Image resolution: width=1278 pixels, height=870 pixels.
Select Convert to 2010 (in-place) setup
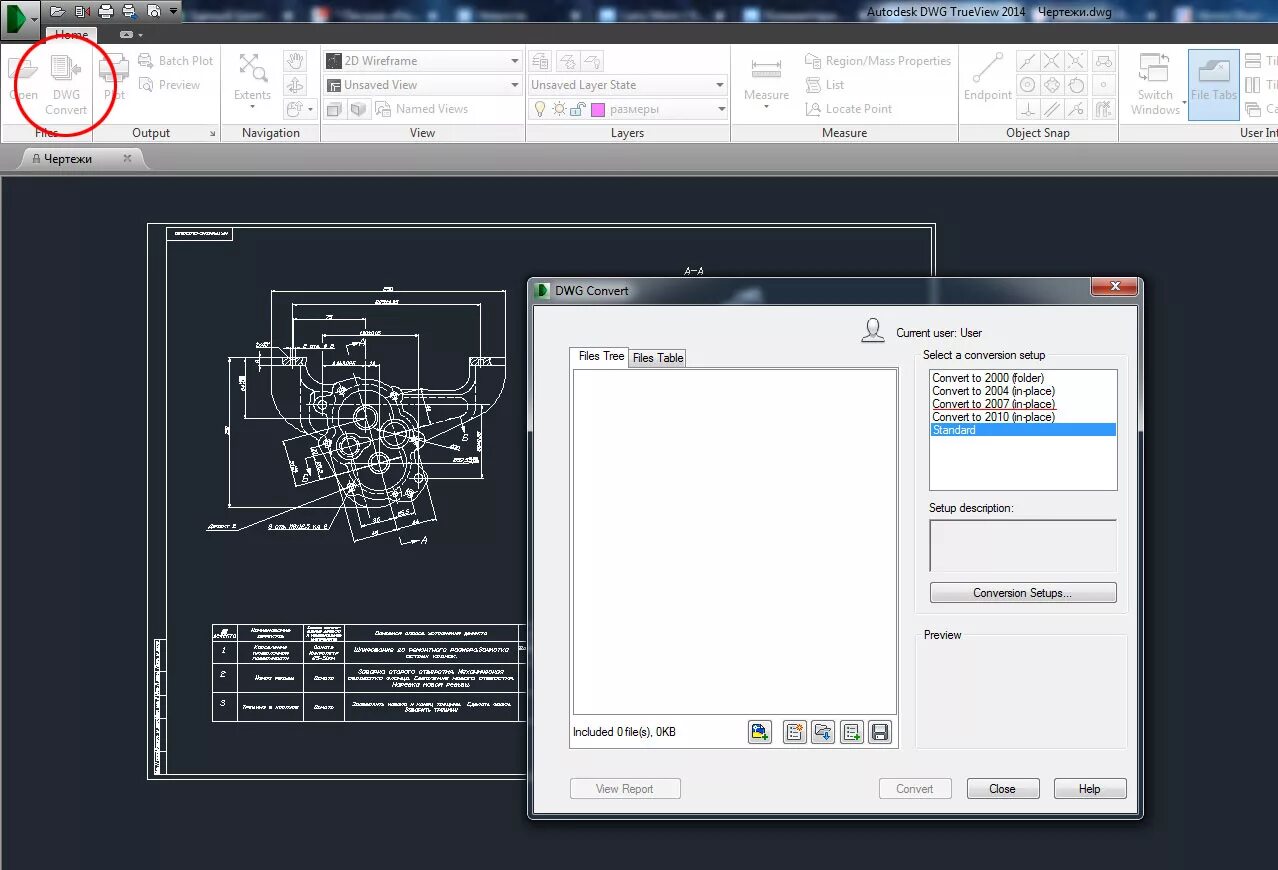pyautogui.click(x=993, y=417)
